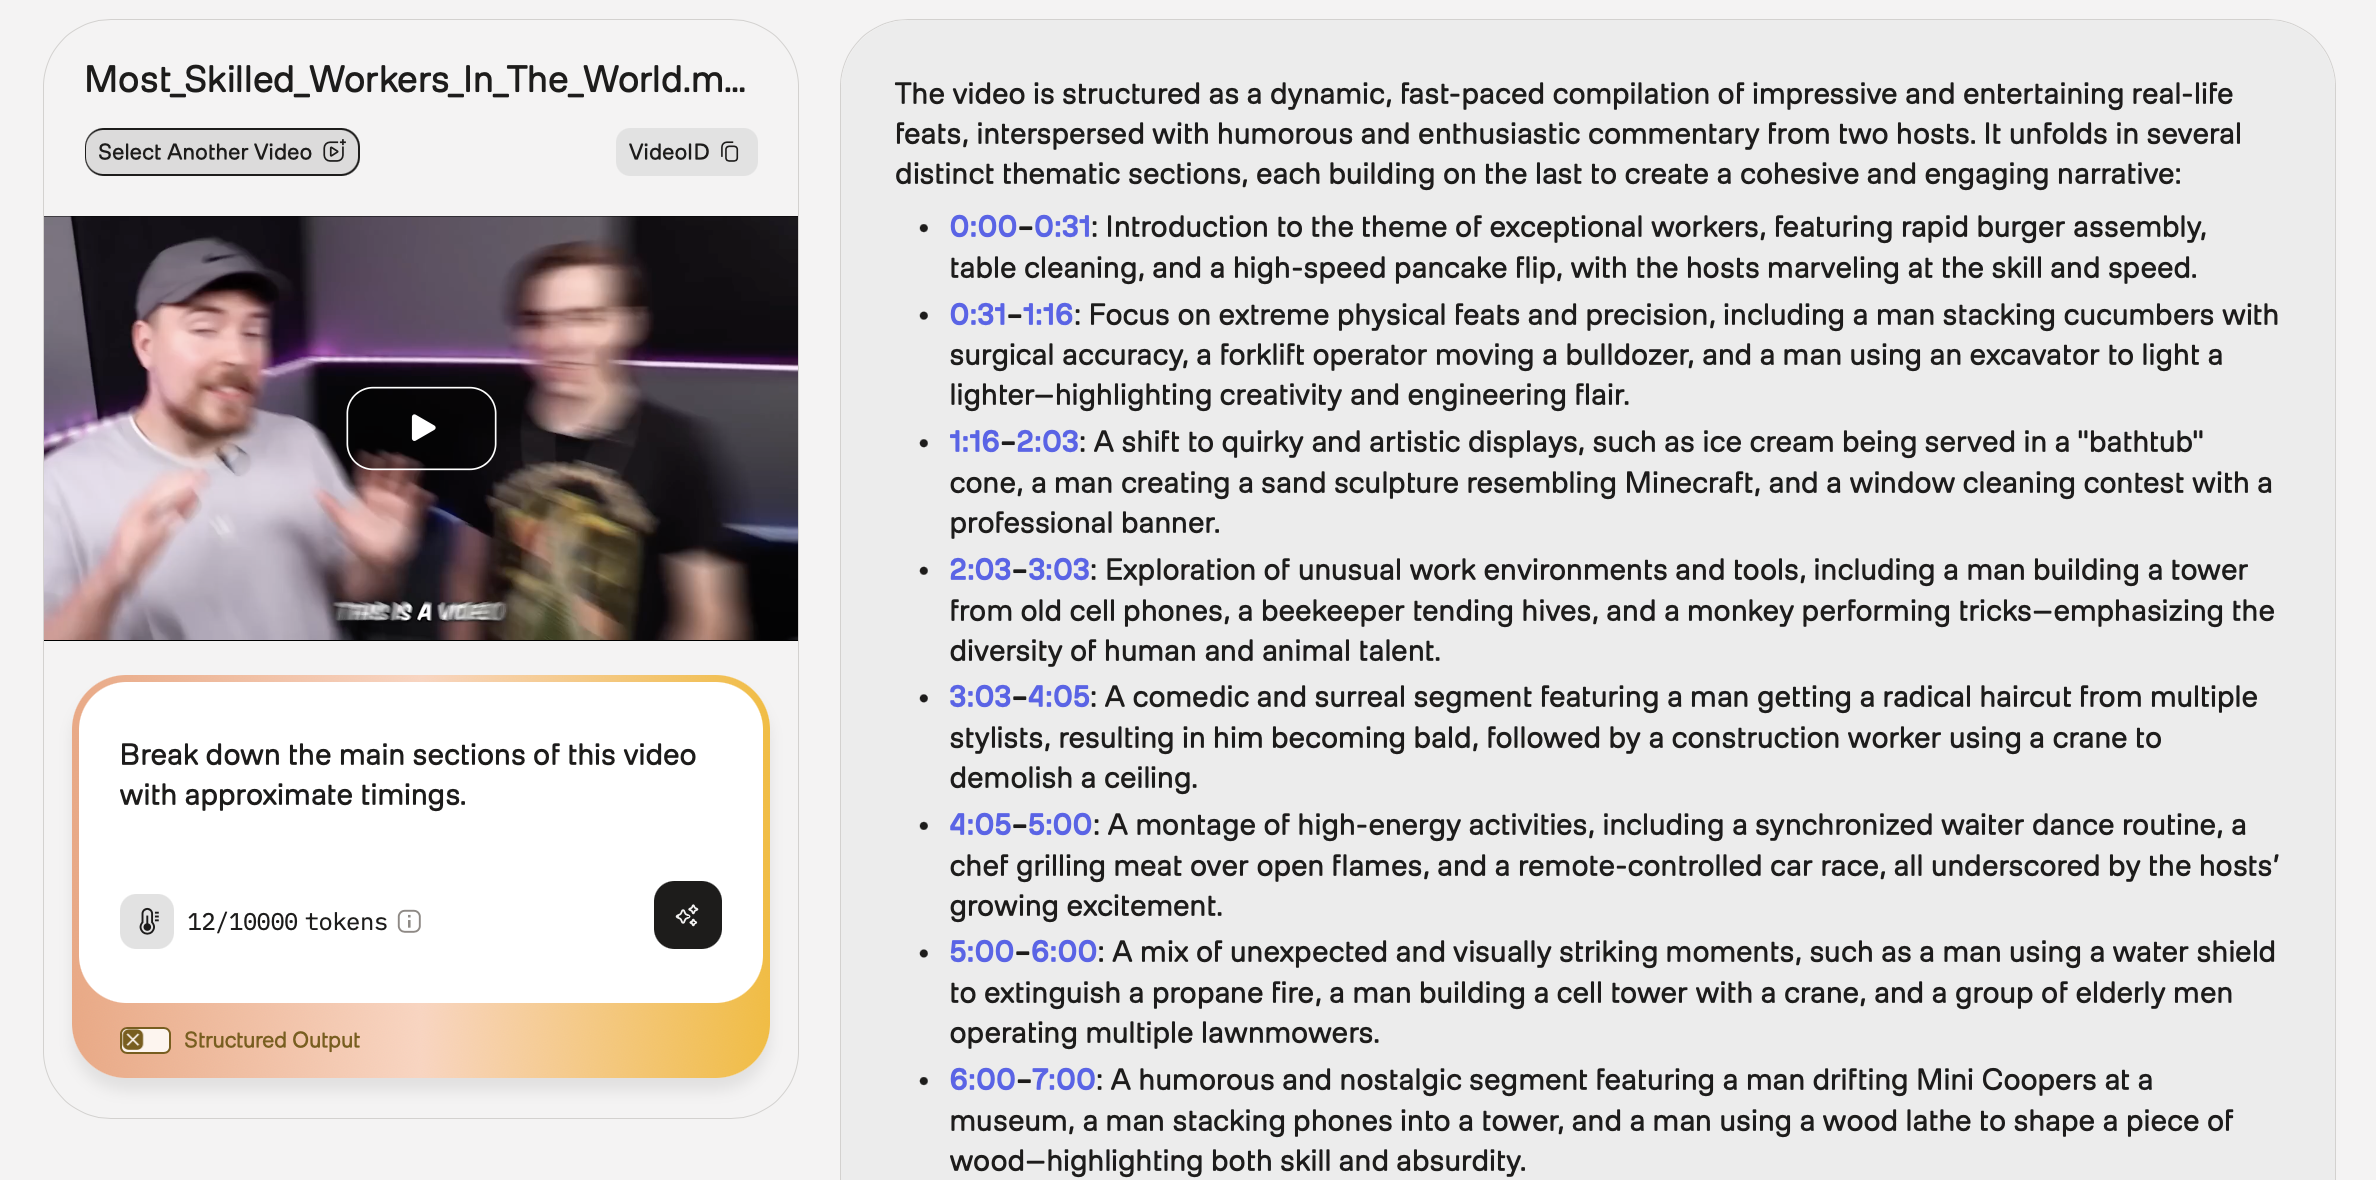Screen dimensions: 2376x1180
Task: Click the Most_Skilled_Workers video title
Action: [415, 79]
